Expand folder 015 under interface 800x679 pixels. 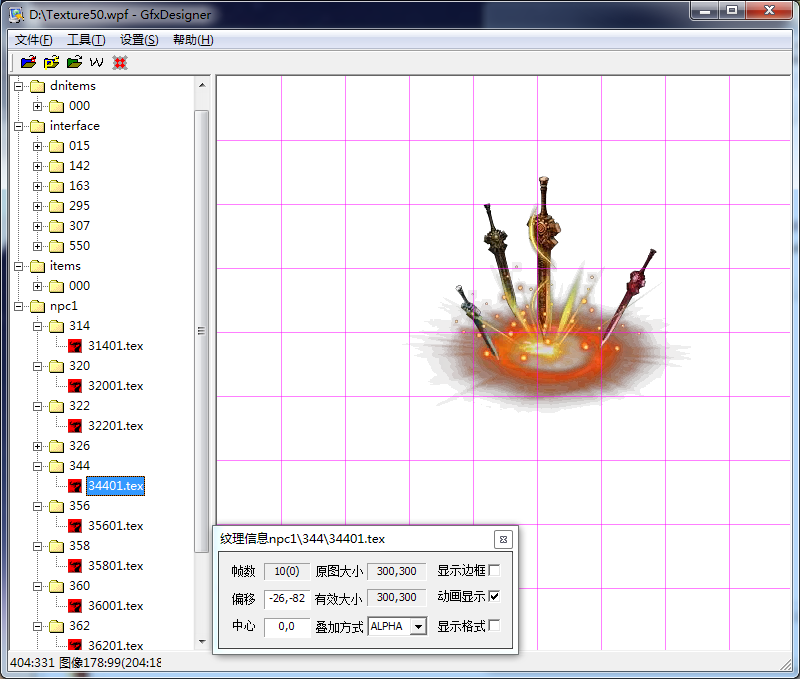click(37, 146)
